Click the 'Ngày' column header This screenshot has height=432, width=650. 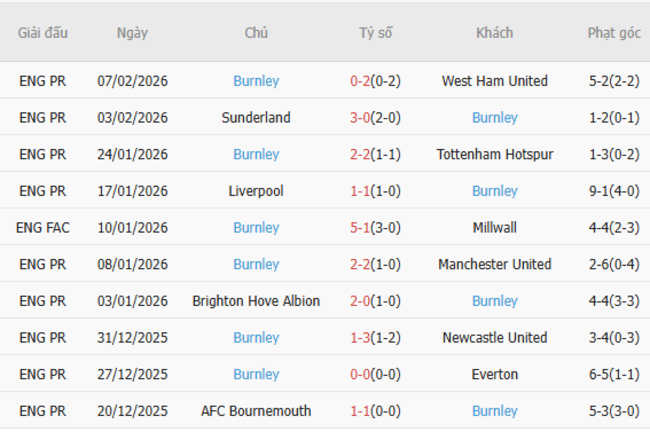(132, 33)
